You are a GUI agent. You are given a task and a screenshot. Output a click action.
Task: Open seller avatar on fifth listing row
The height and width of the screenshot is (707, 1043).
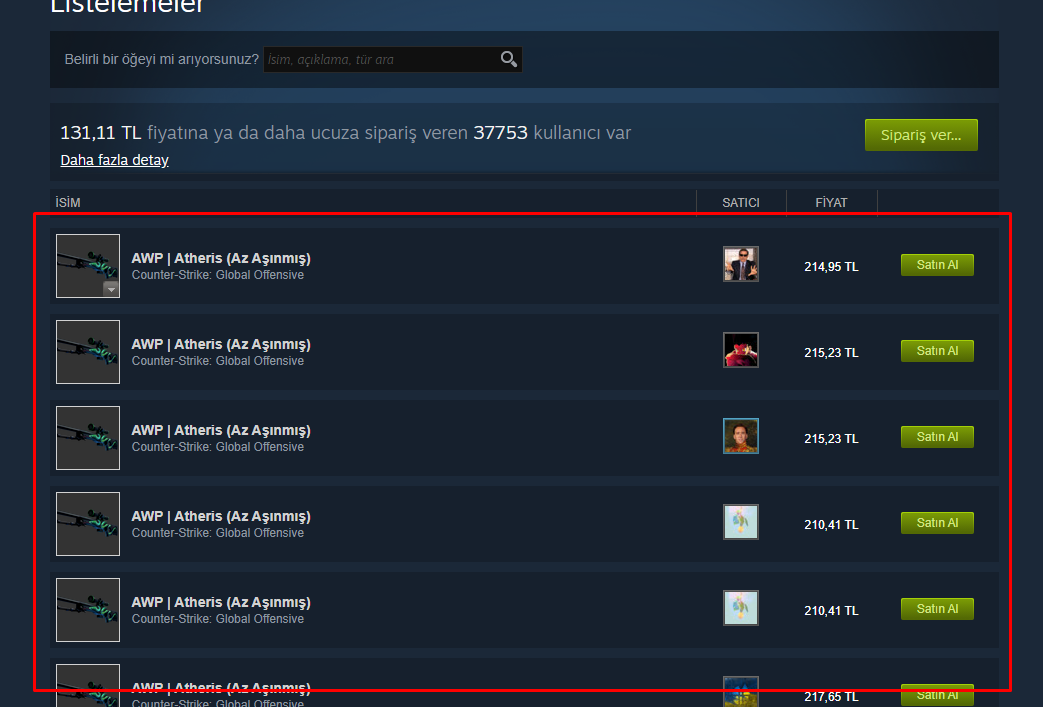(x=740, y=608)
